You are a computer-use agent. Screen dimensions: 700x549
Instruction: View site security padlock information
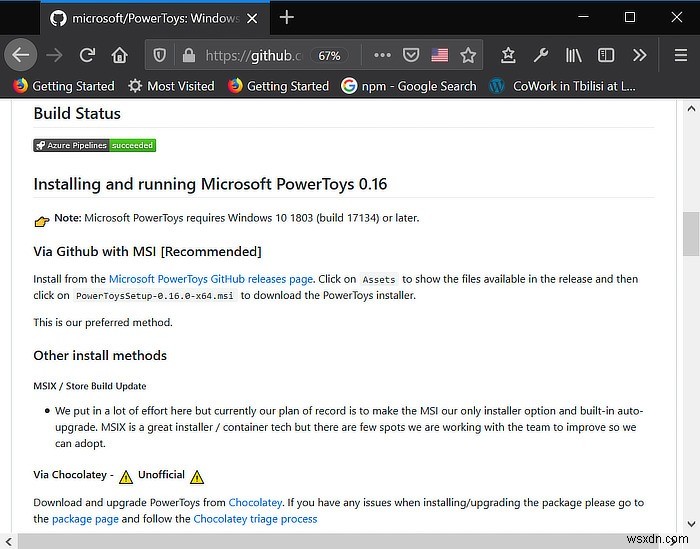point(188,55)
